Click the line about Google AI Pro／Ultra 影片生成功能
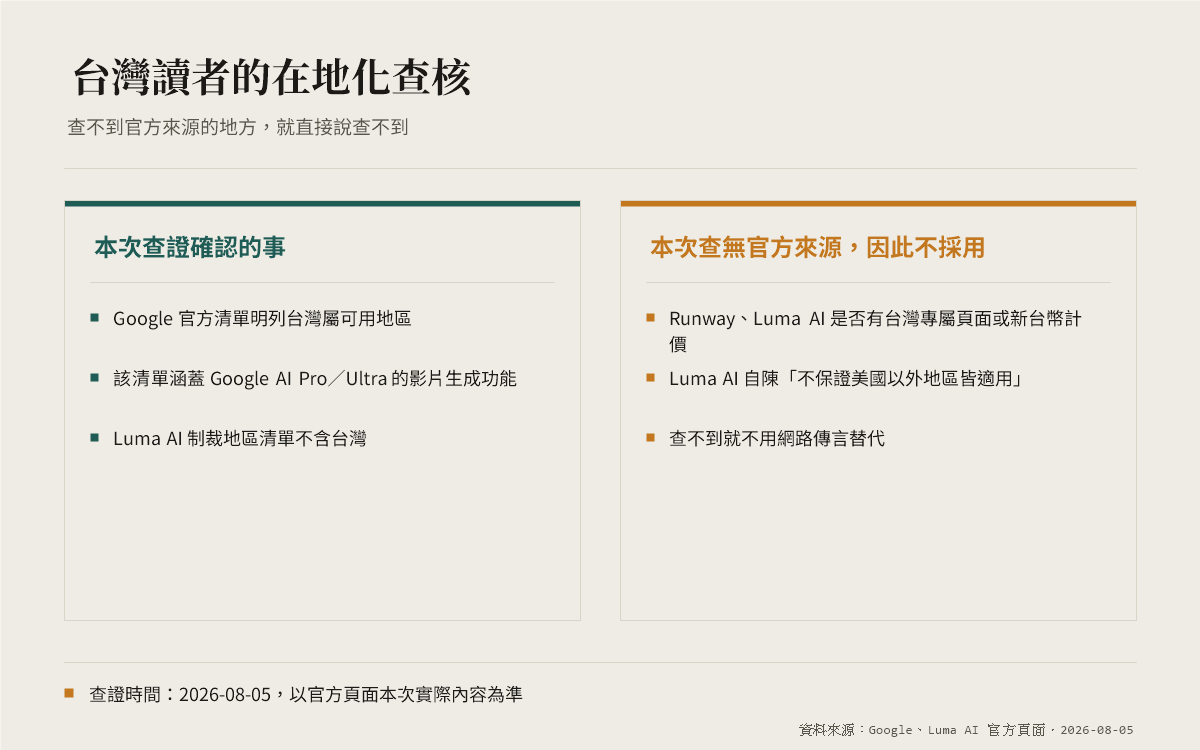This screenshot has height=750, width=1200. [x=315, y=379]
